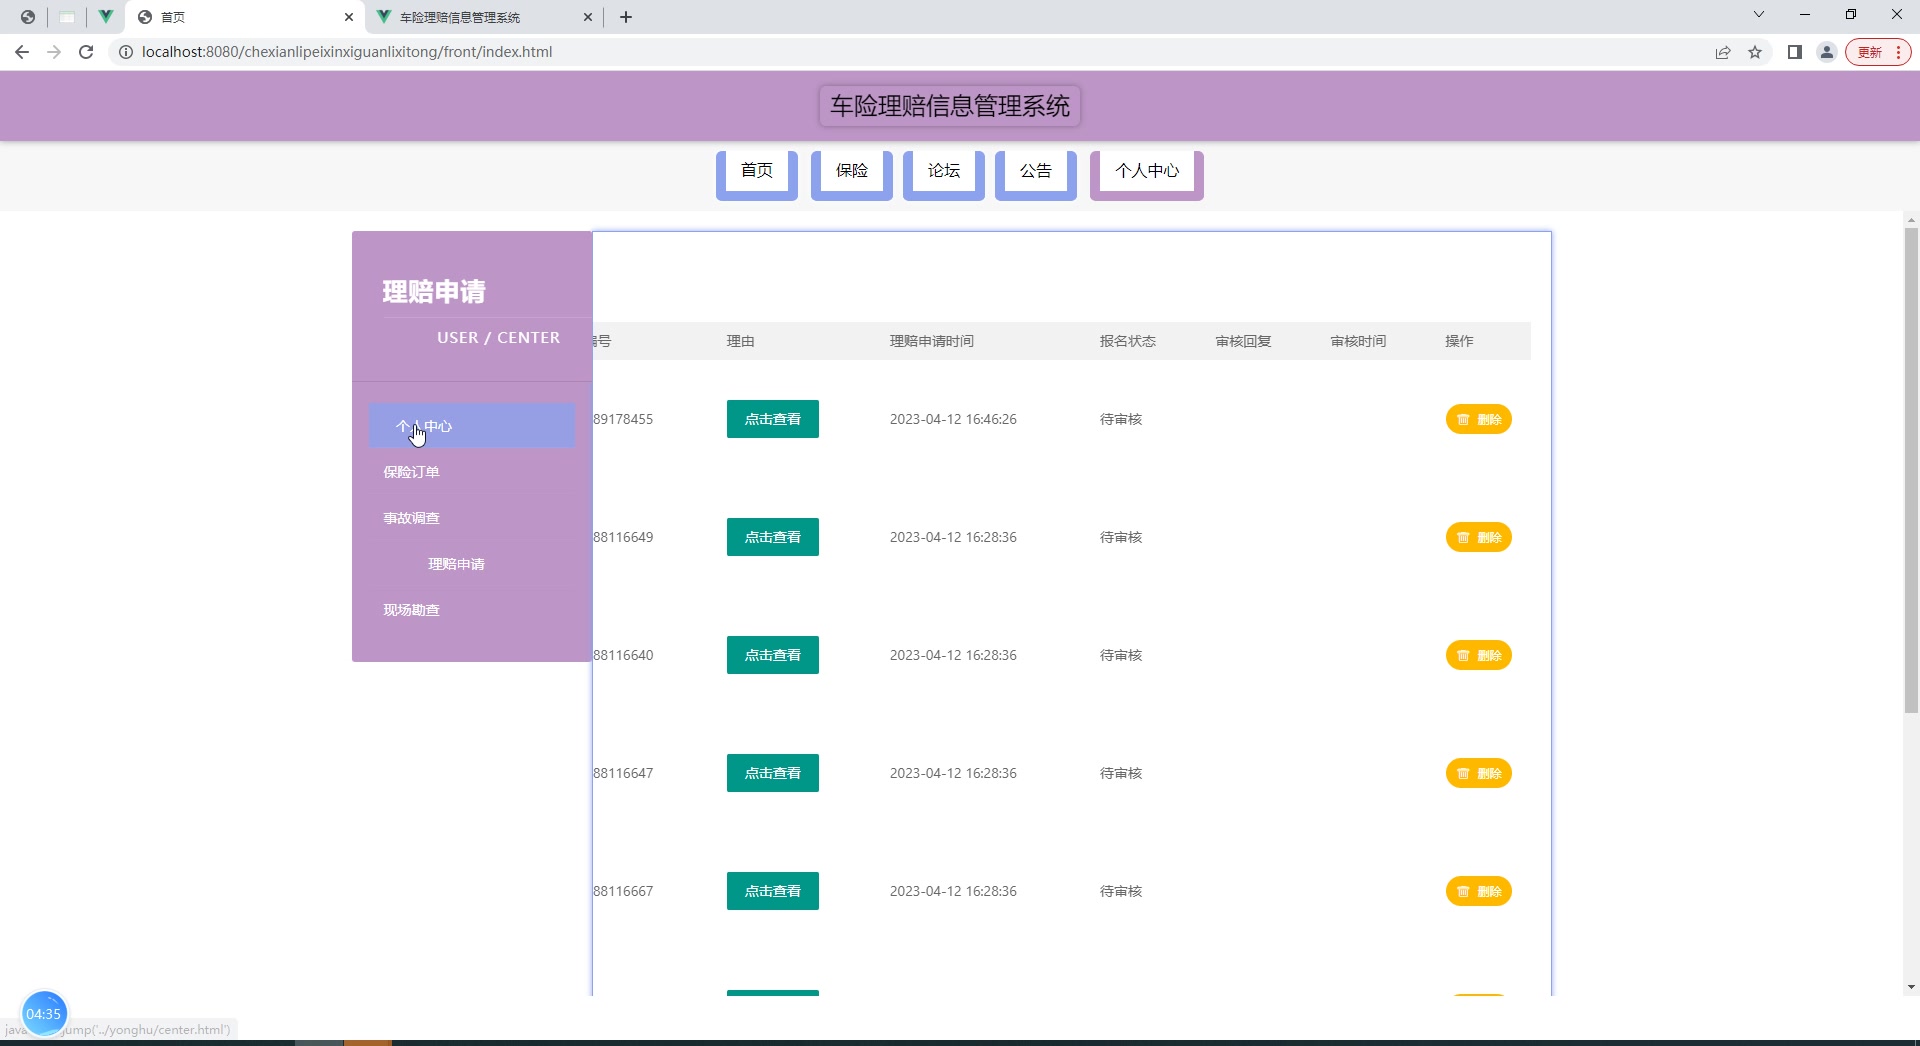Click the page vertical scrollbar thumb
This screenshot has height=1046, width=1920.
point(1911,470)
